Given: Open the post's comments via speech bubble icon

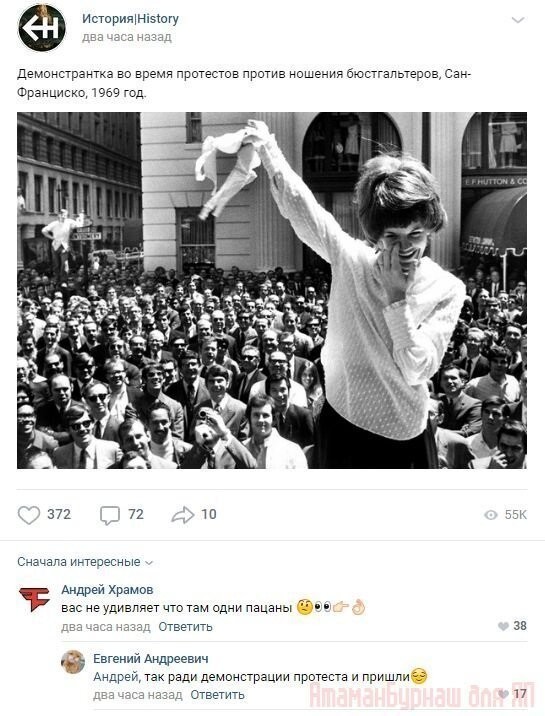Looking at the screenshot, I should 110,516.
